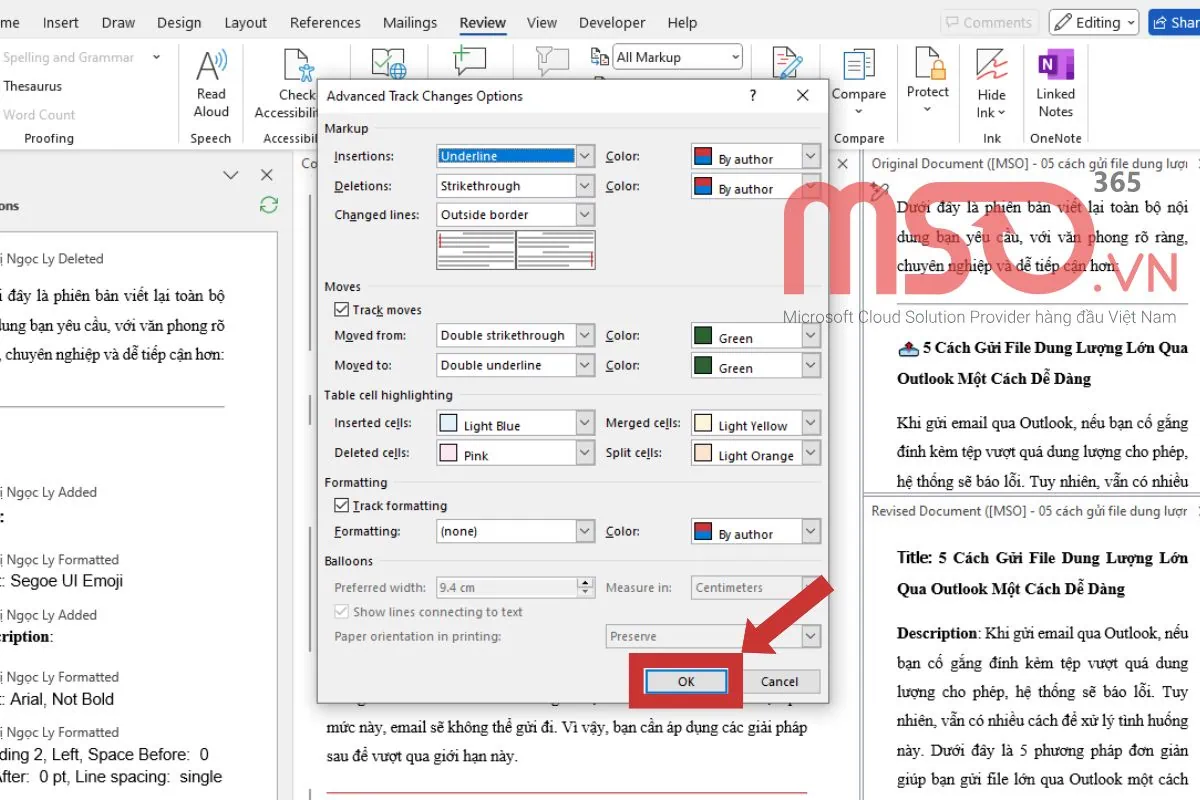Expand the Paper orientation Preserve dropdown

point(812,636)
